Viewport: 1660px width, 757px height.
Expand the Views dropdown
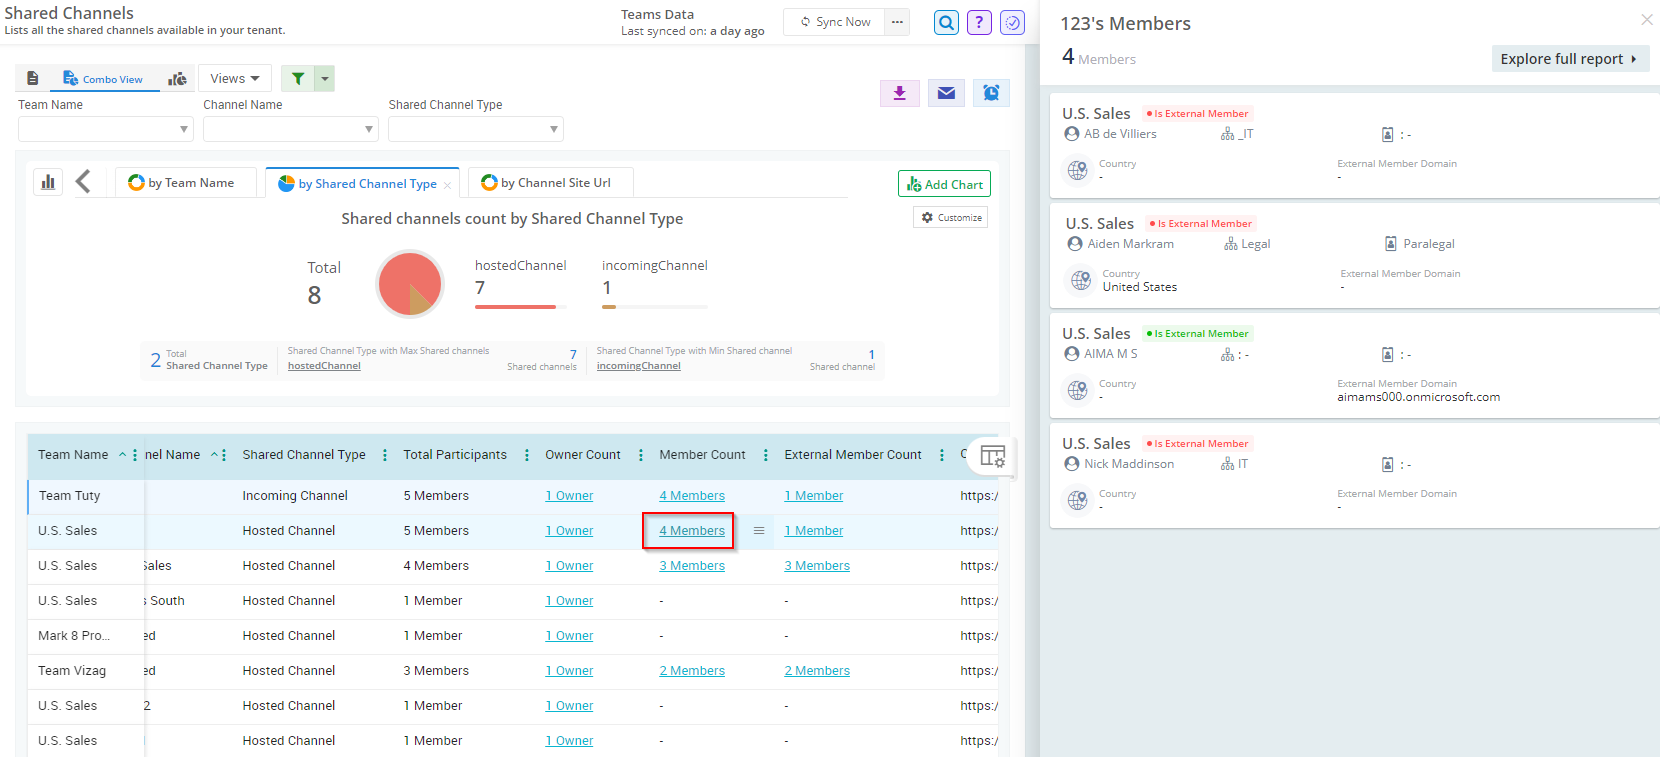pyautogui.click(x=235, y=78)
